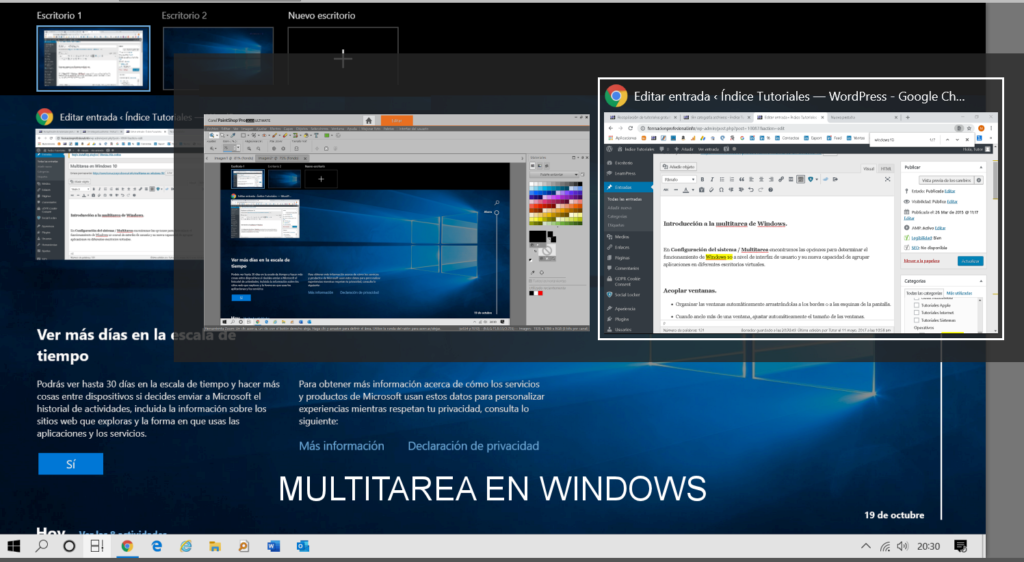This screenshot has width=1024, height=562.
Task: Show hidden tray icons with the chevron
Action: click(x=865, y=546)
